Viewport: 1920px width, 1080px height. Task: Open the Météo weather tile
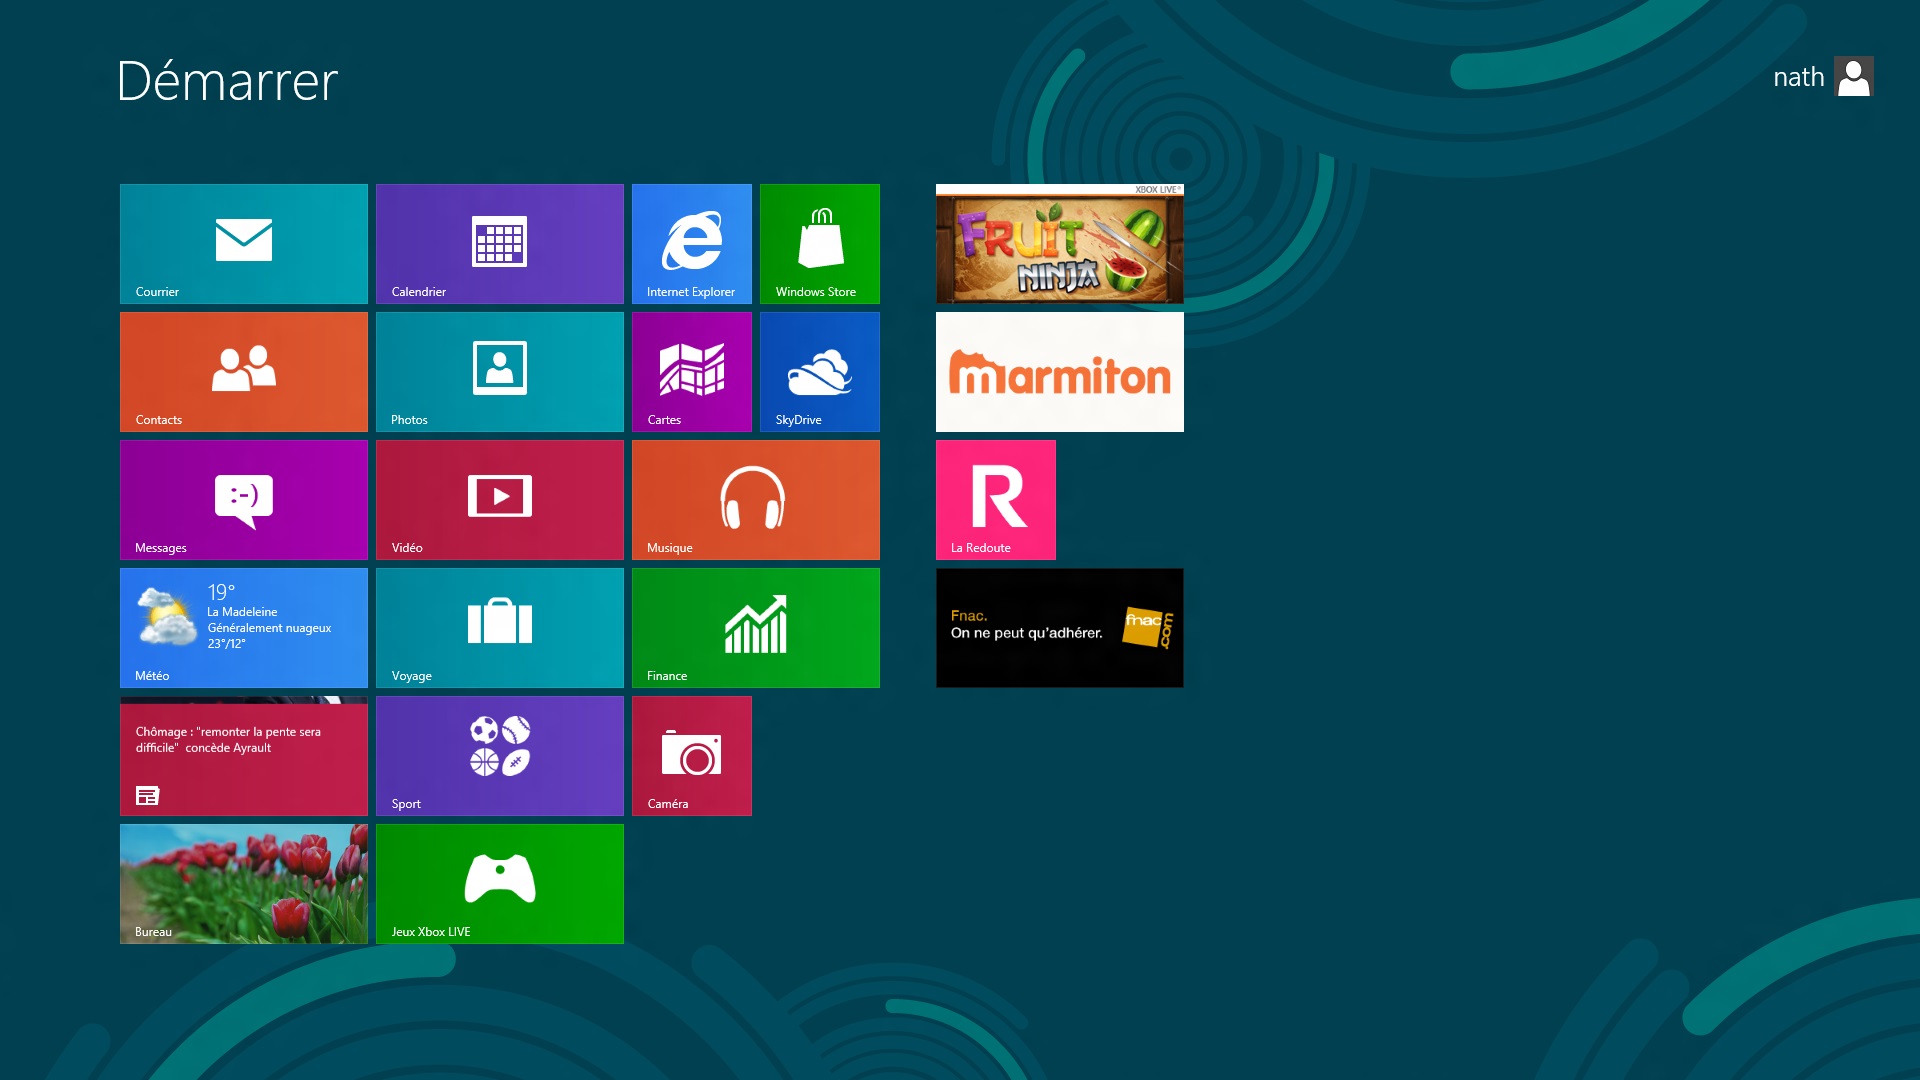(x=244, y=628)
